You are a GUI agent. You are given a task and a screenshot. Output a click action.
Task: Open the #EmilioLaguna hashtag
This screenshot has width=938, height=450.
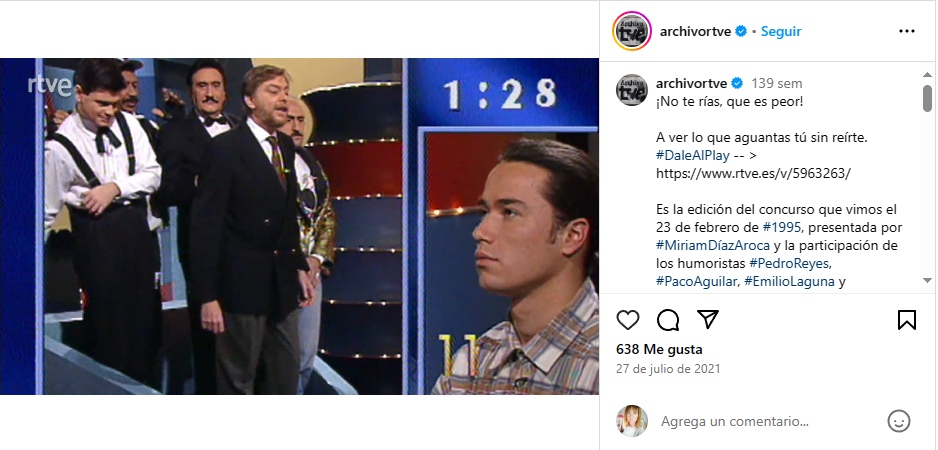[x=790, y=281]
